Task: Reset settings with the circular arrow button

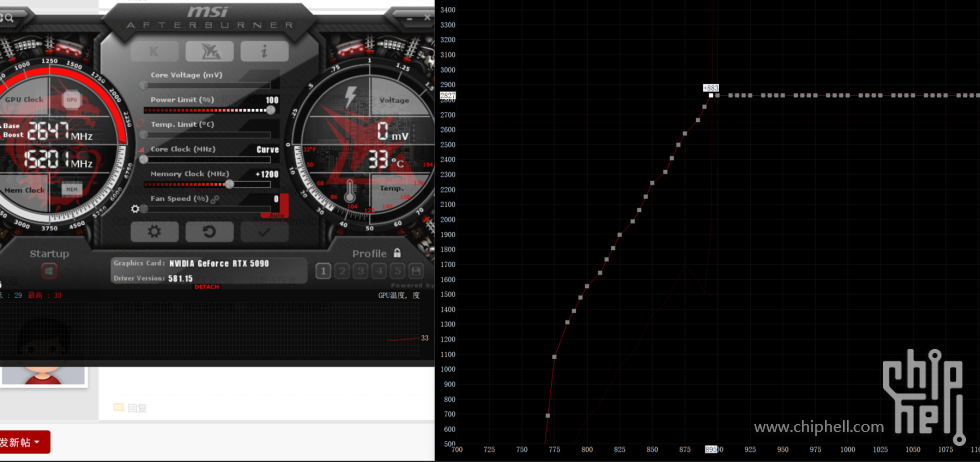Action: pyautogui.click(x=209, y=232)
